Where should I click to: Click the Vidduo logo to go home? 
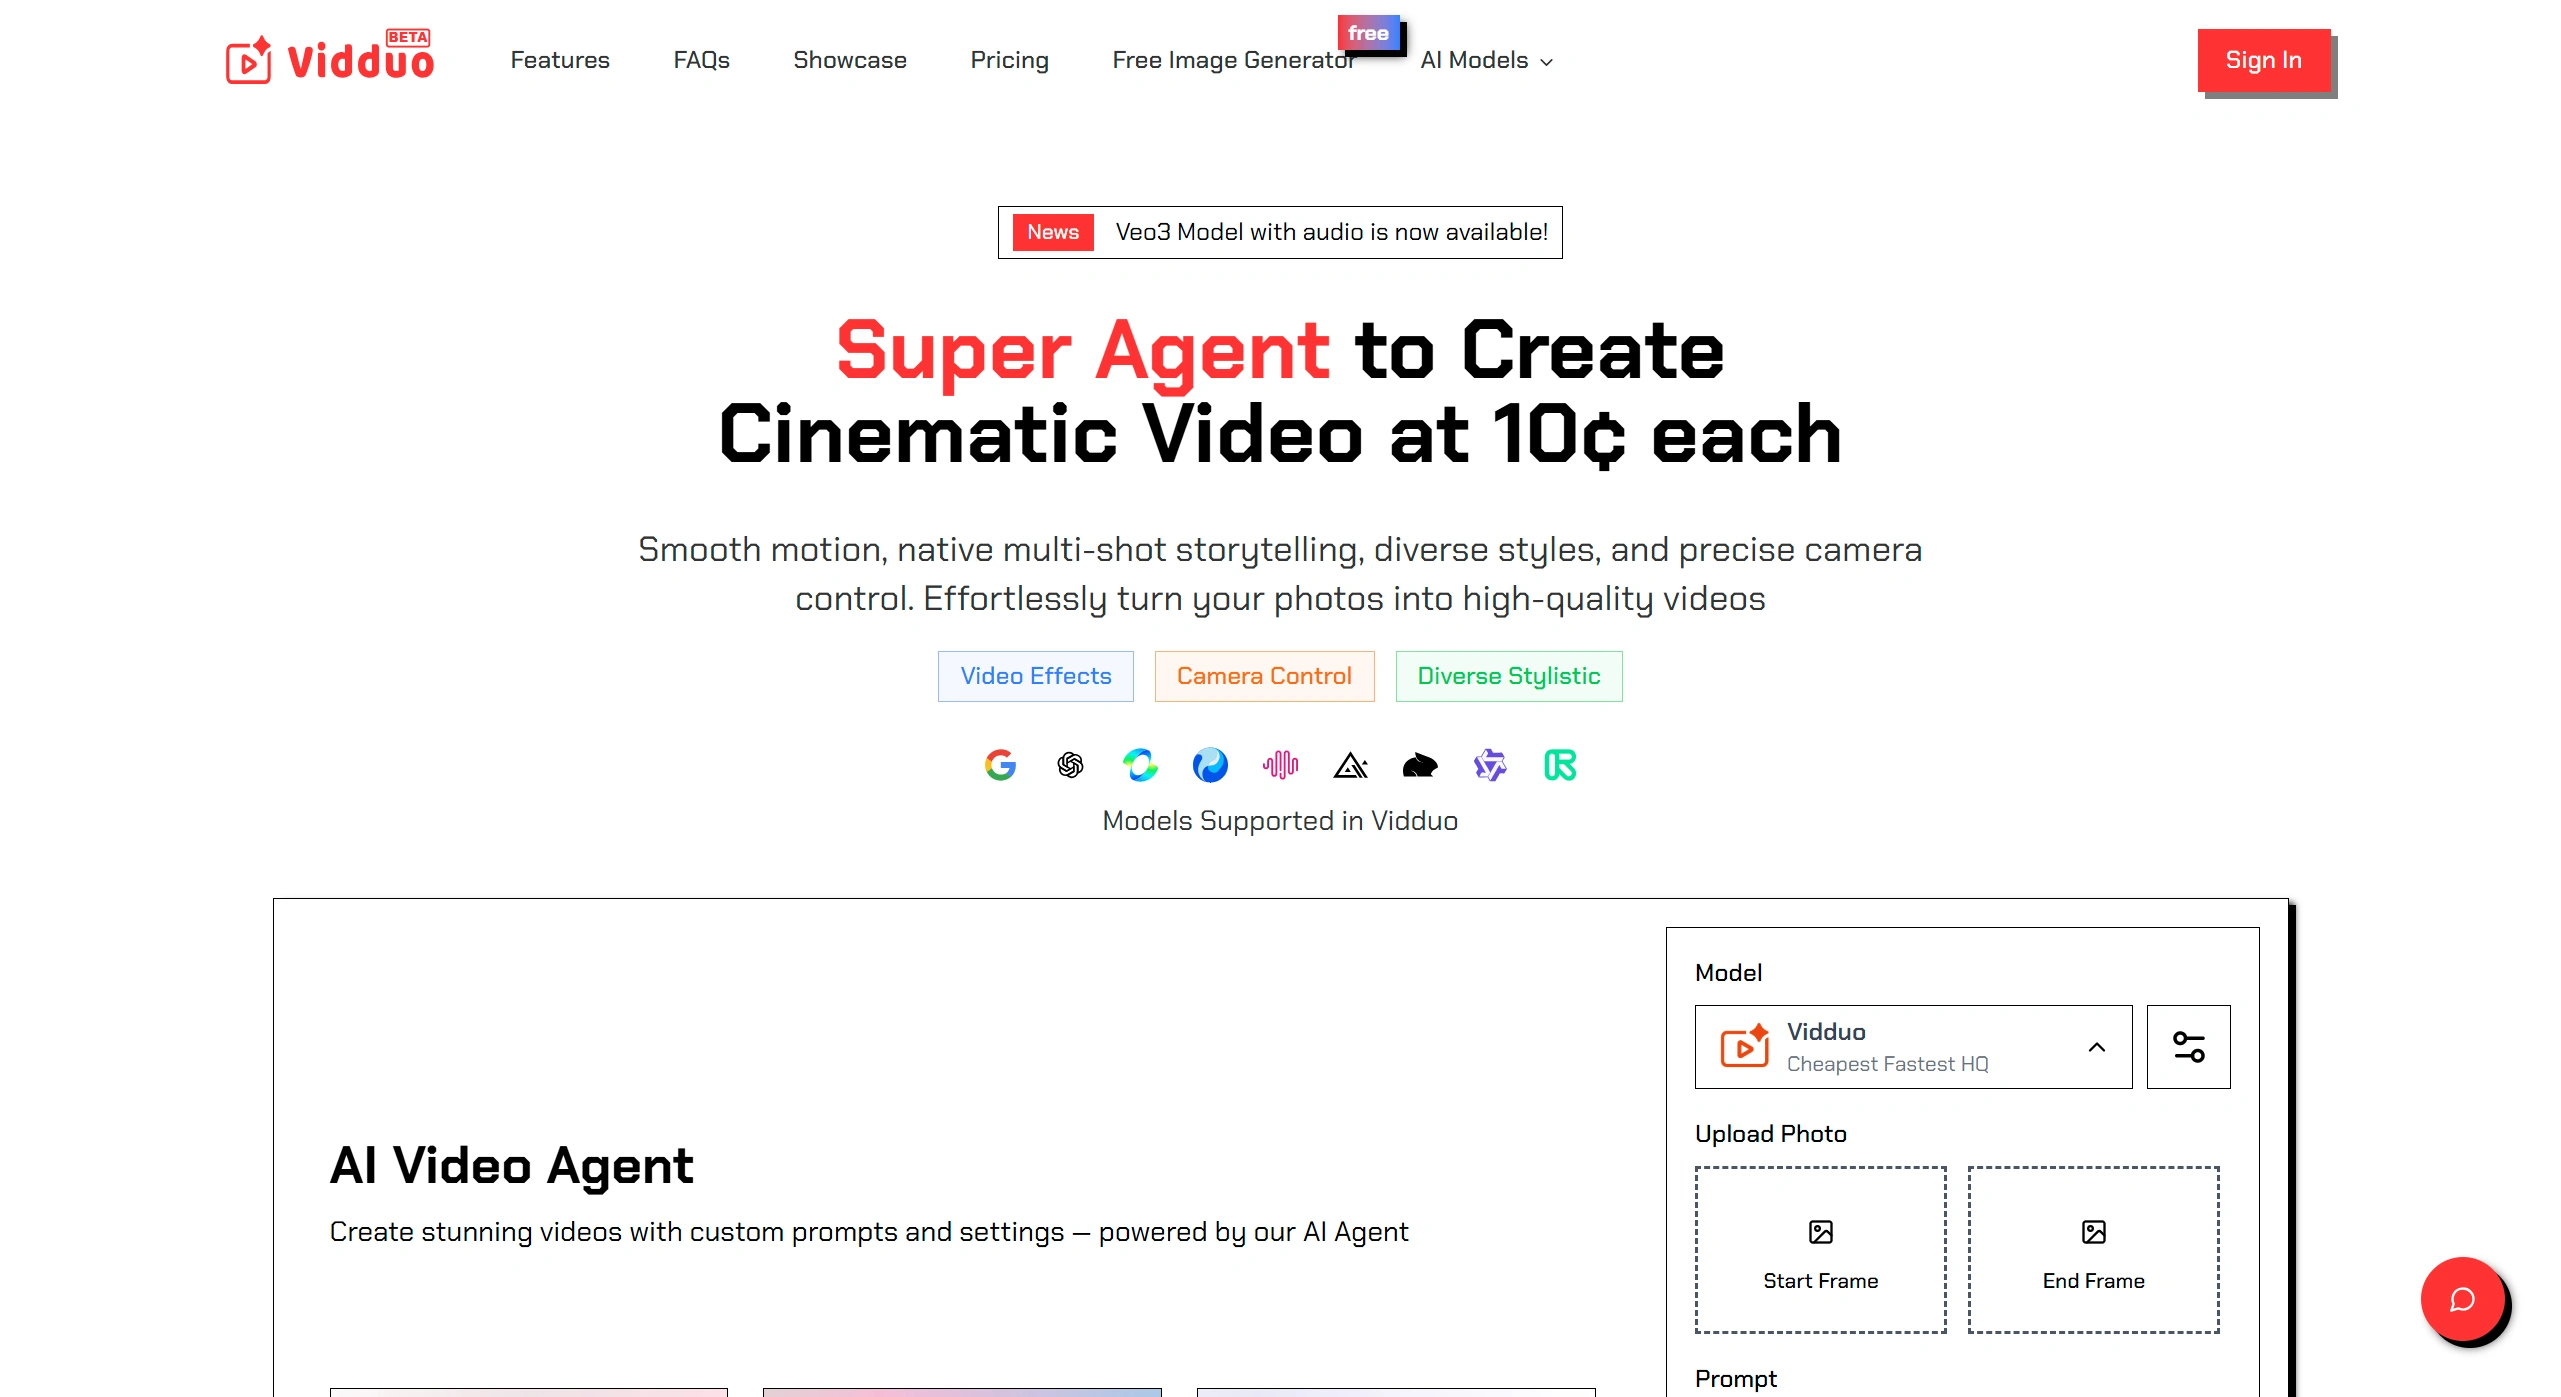pyautogui.click(x=330, y=60)
